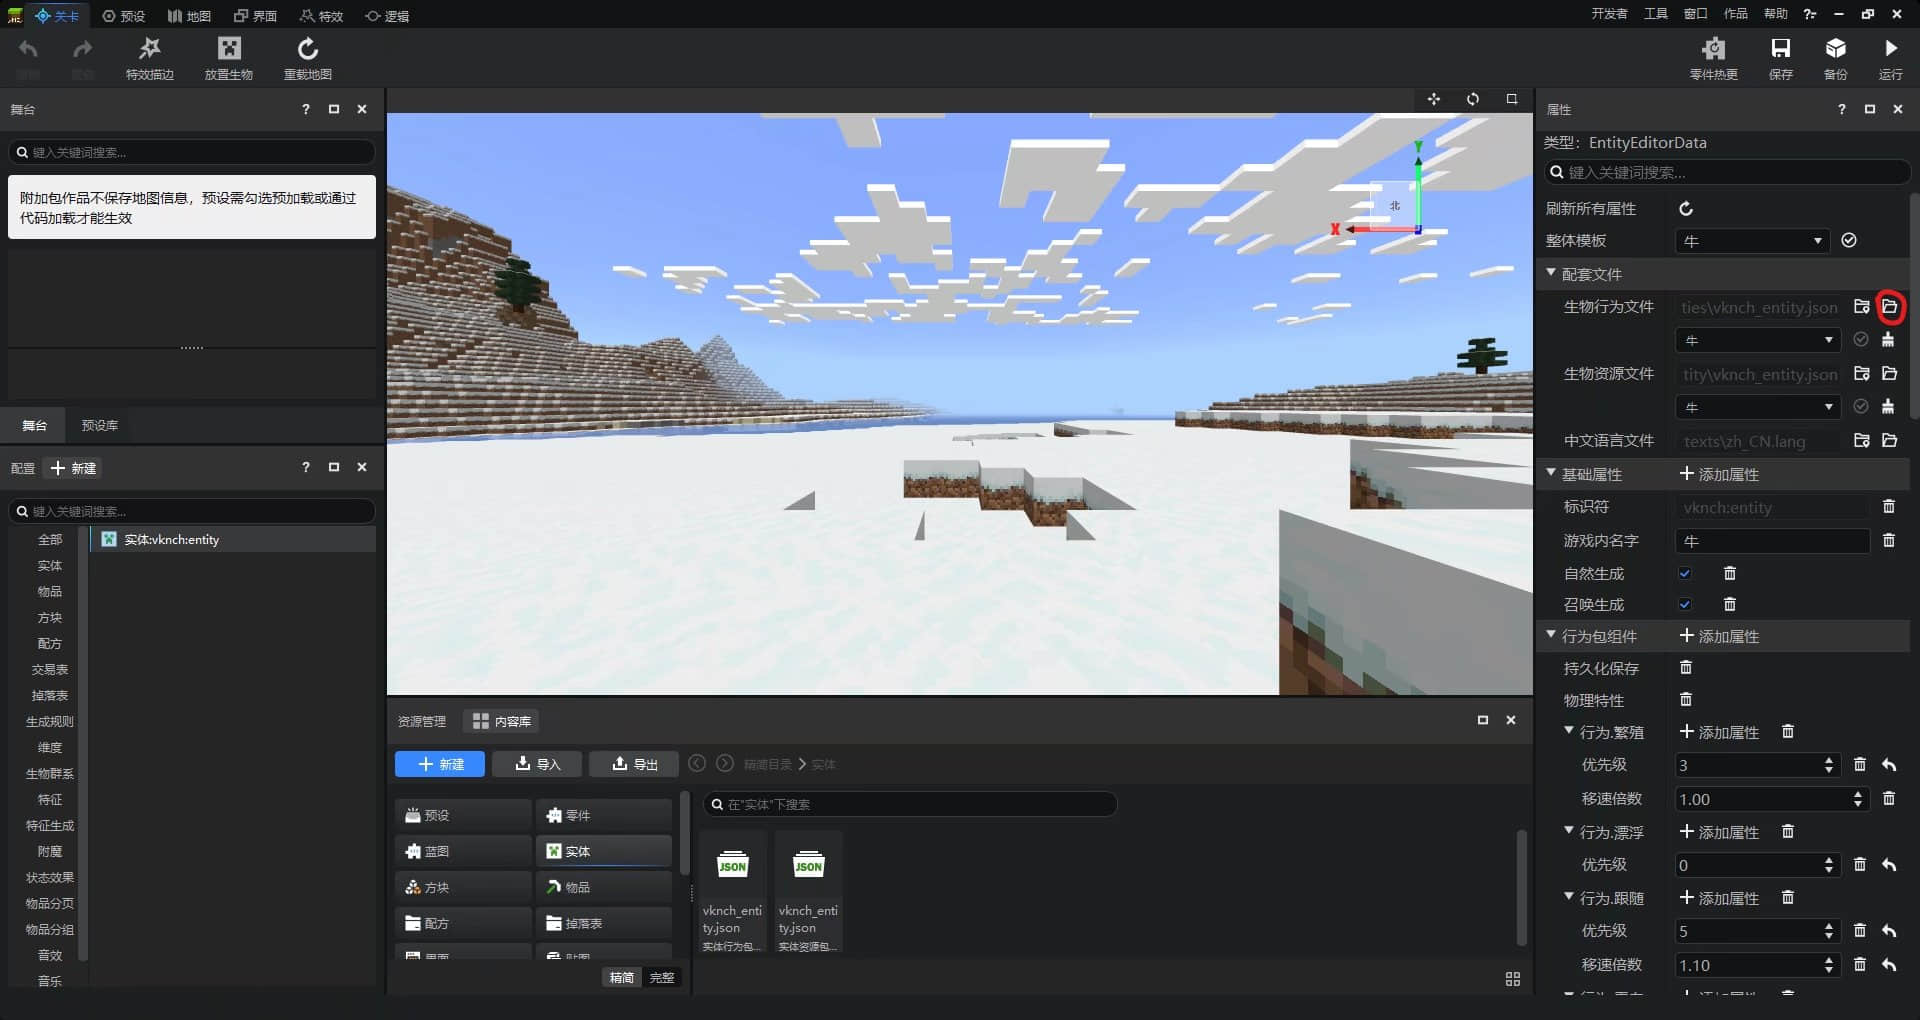
Task: Select the 实体行为包 vknch_entity.json file
Action: (x=732, y=893)
